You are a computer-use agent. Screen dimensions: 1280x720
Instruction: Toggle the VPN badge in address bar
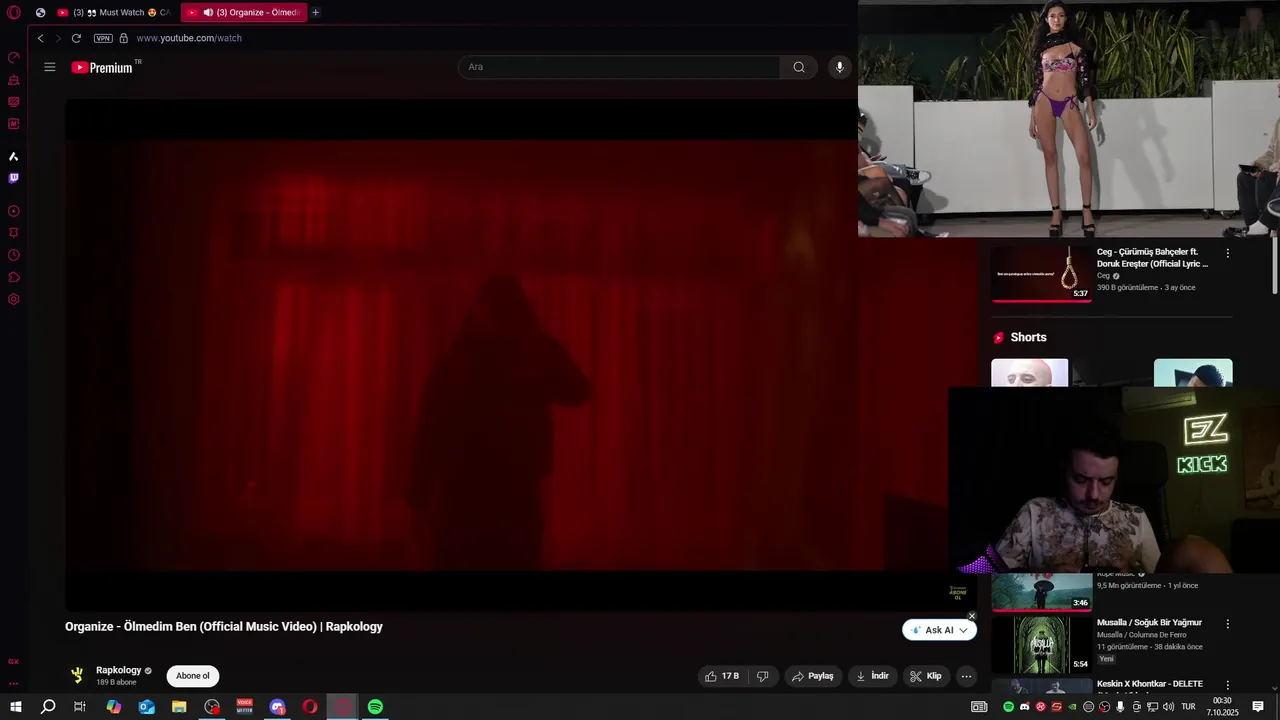click(x=103, y=38)
